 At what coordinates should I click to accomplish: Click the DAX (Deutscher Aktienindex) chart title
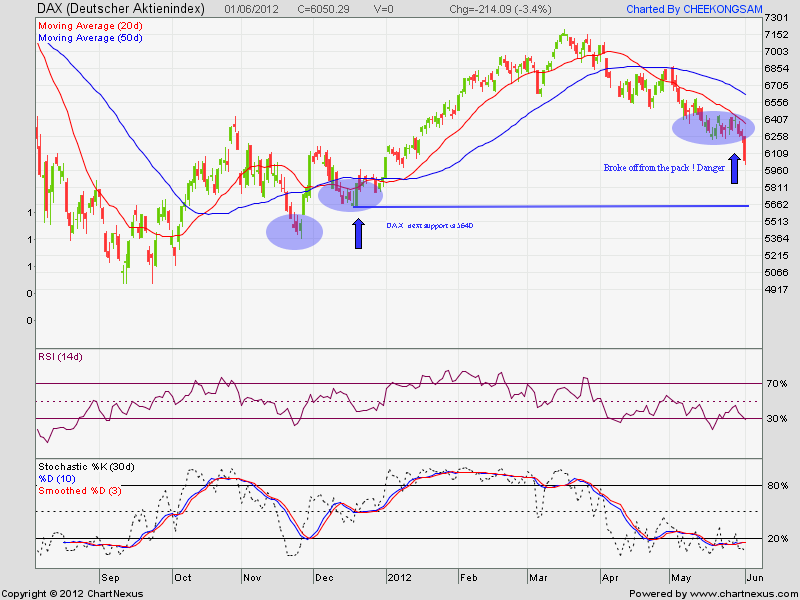pos(121,9)
